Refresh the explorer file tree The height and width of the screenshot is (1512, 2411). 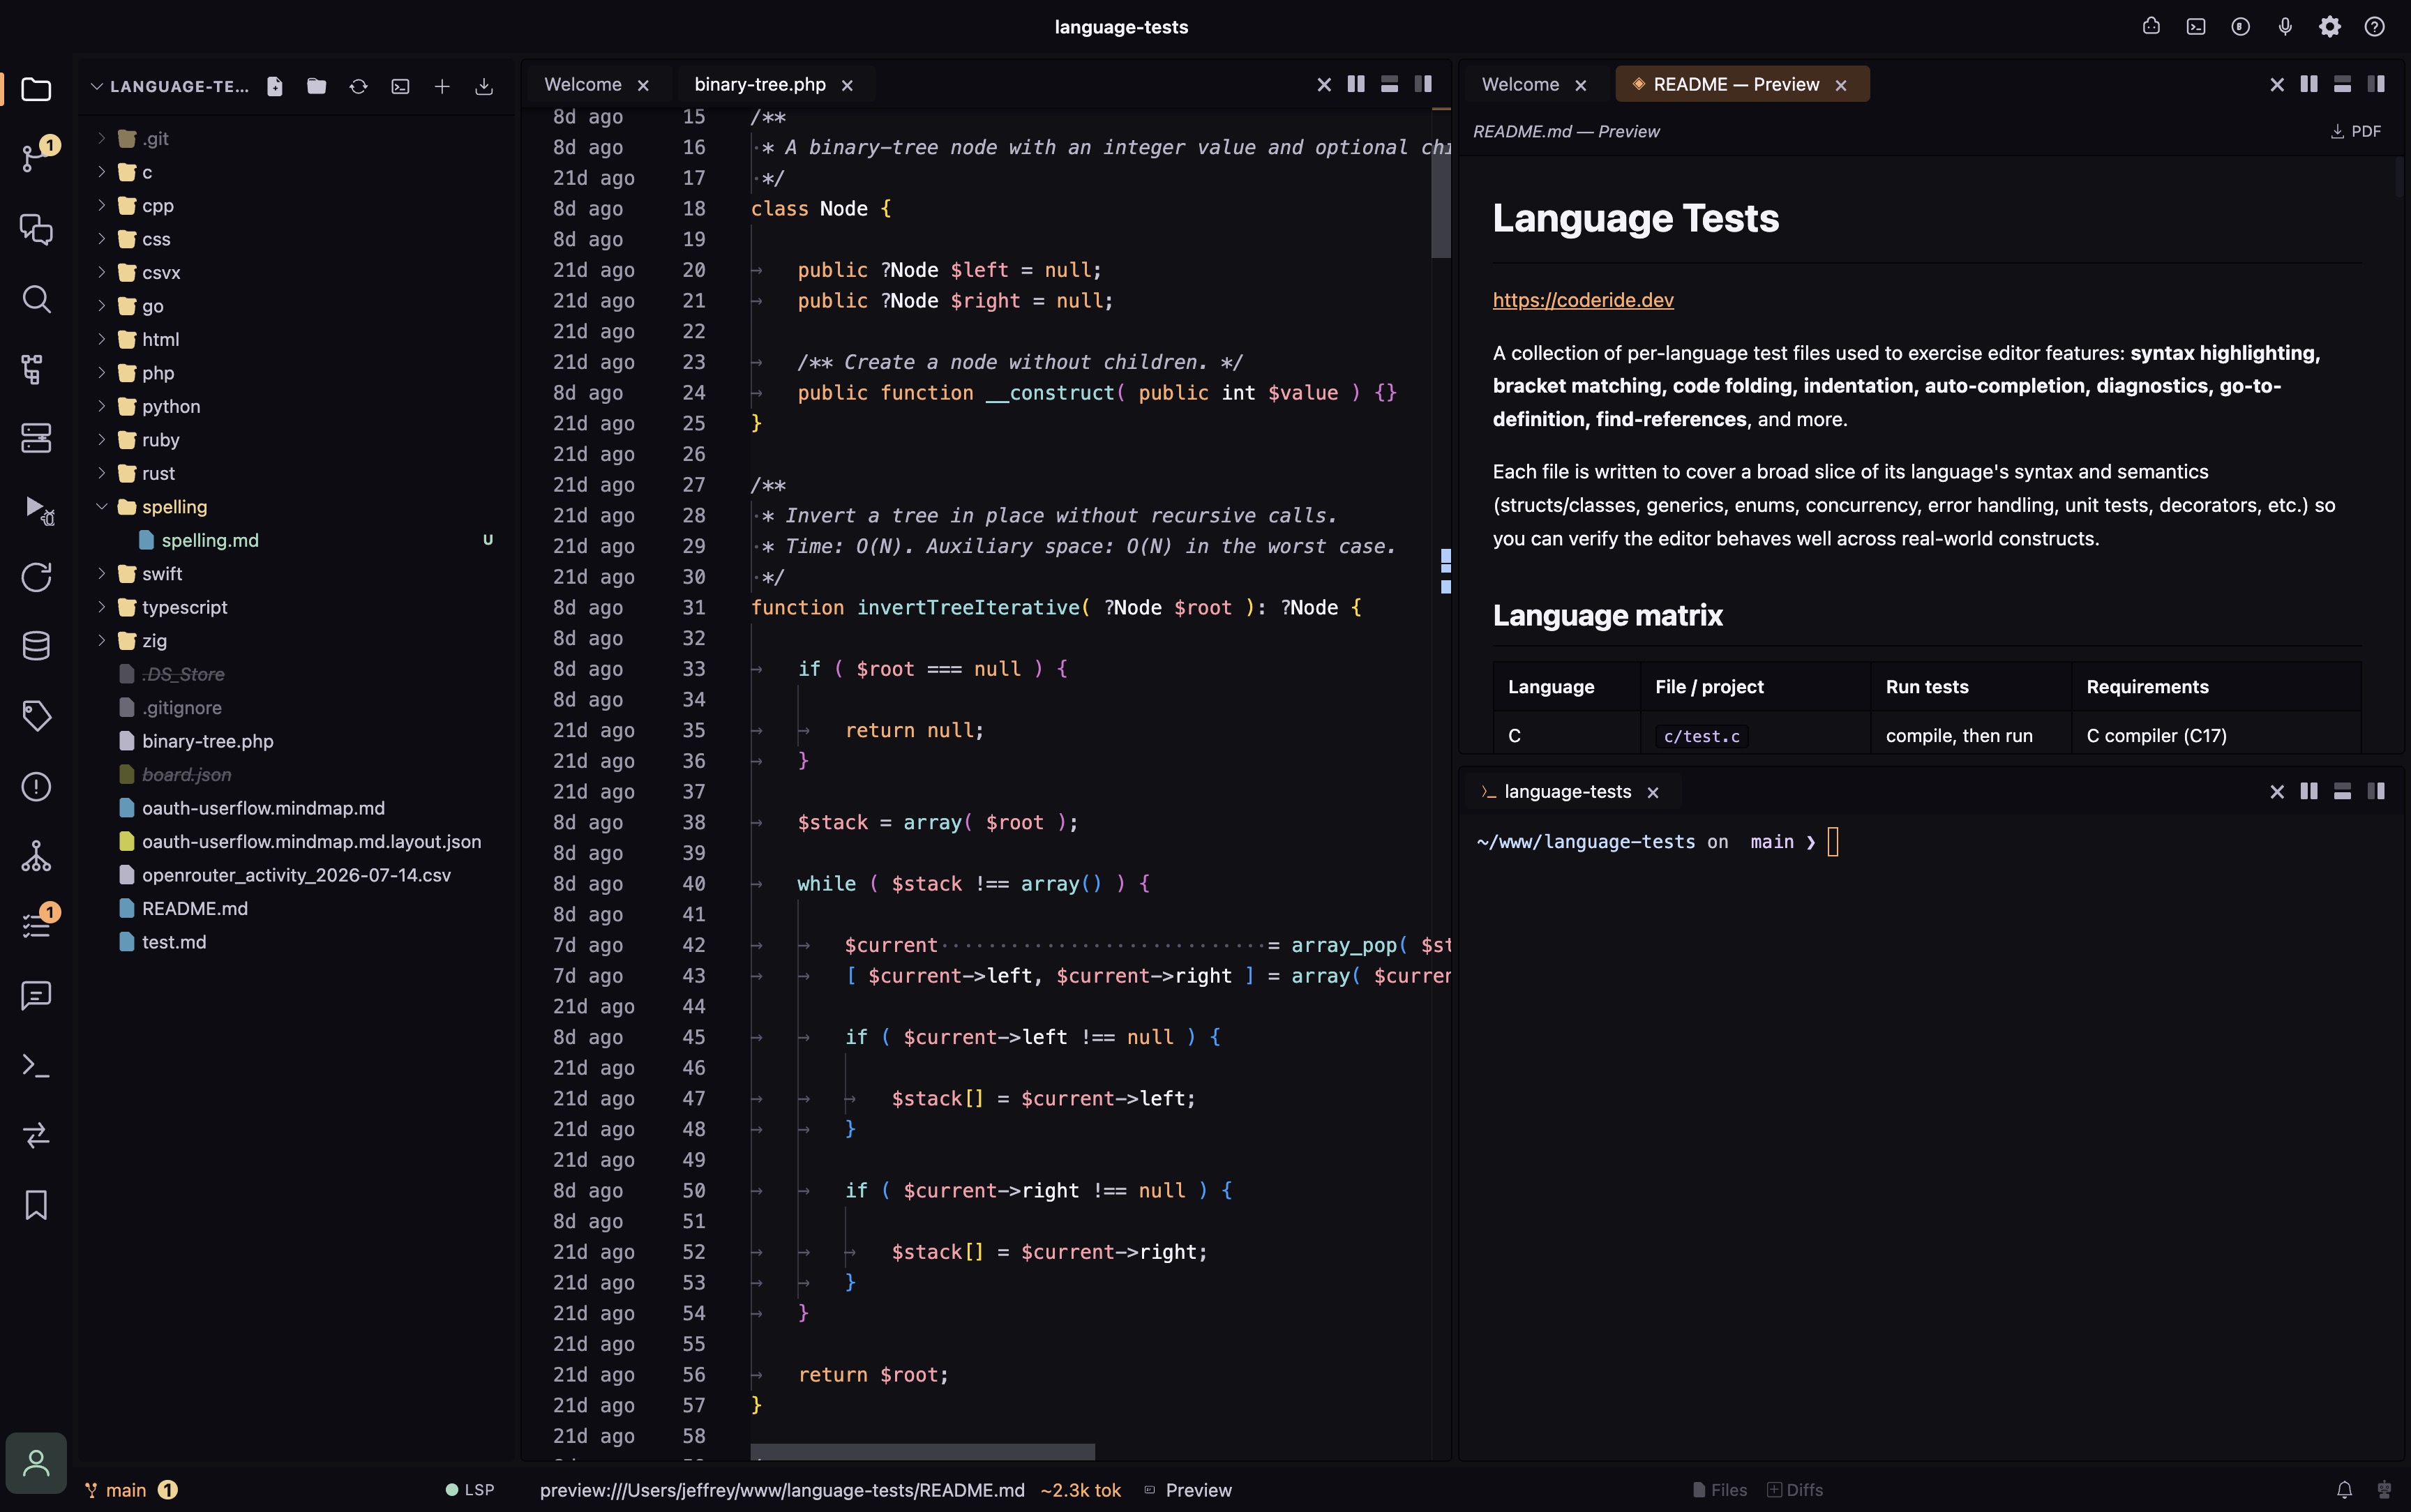tap(359, 87)
